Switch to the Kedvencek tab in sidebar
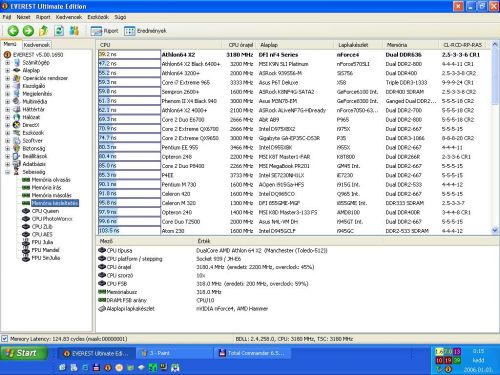Screen dimensions: 500x375 pos(37,45)
